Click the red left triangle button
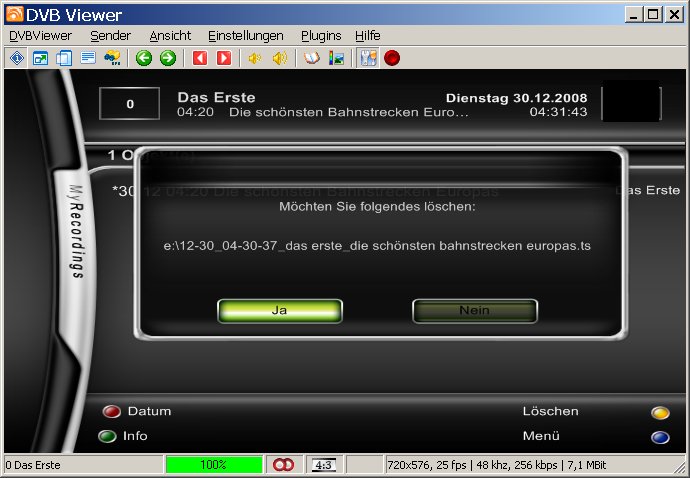This screenshot has height=478, width=690. coord(200,58)
